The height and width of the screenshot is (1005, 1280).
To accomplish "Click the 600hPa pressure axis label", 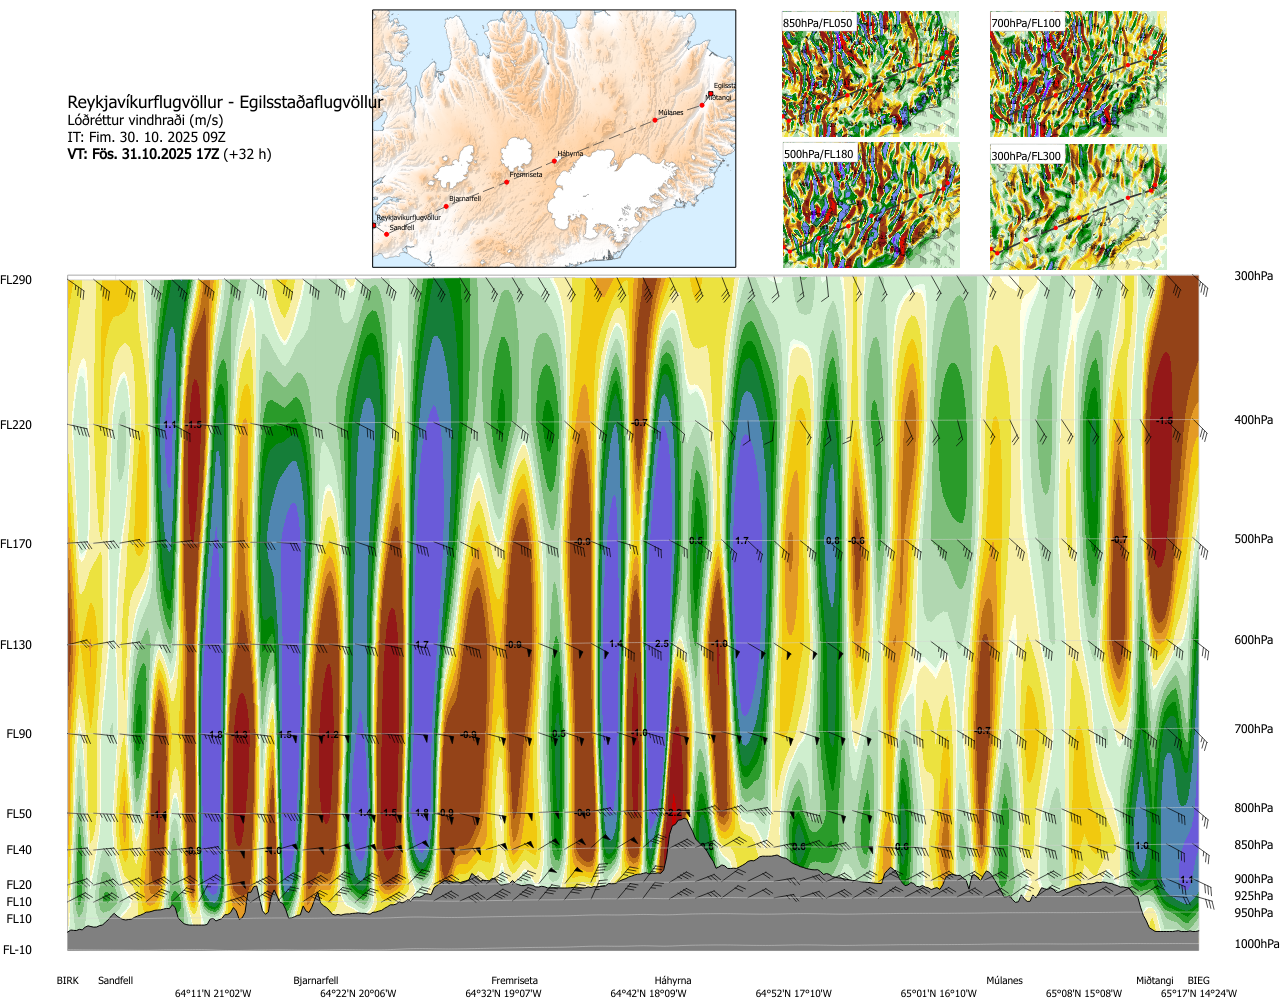I will (1254, 640).
